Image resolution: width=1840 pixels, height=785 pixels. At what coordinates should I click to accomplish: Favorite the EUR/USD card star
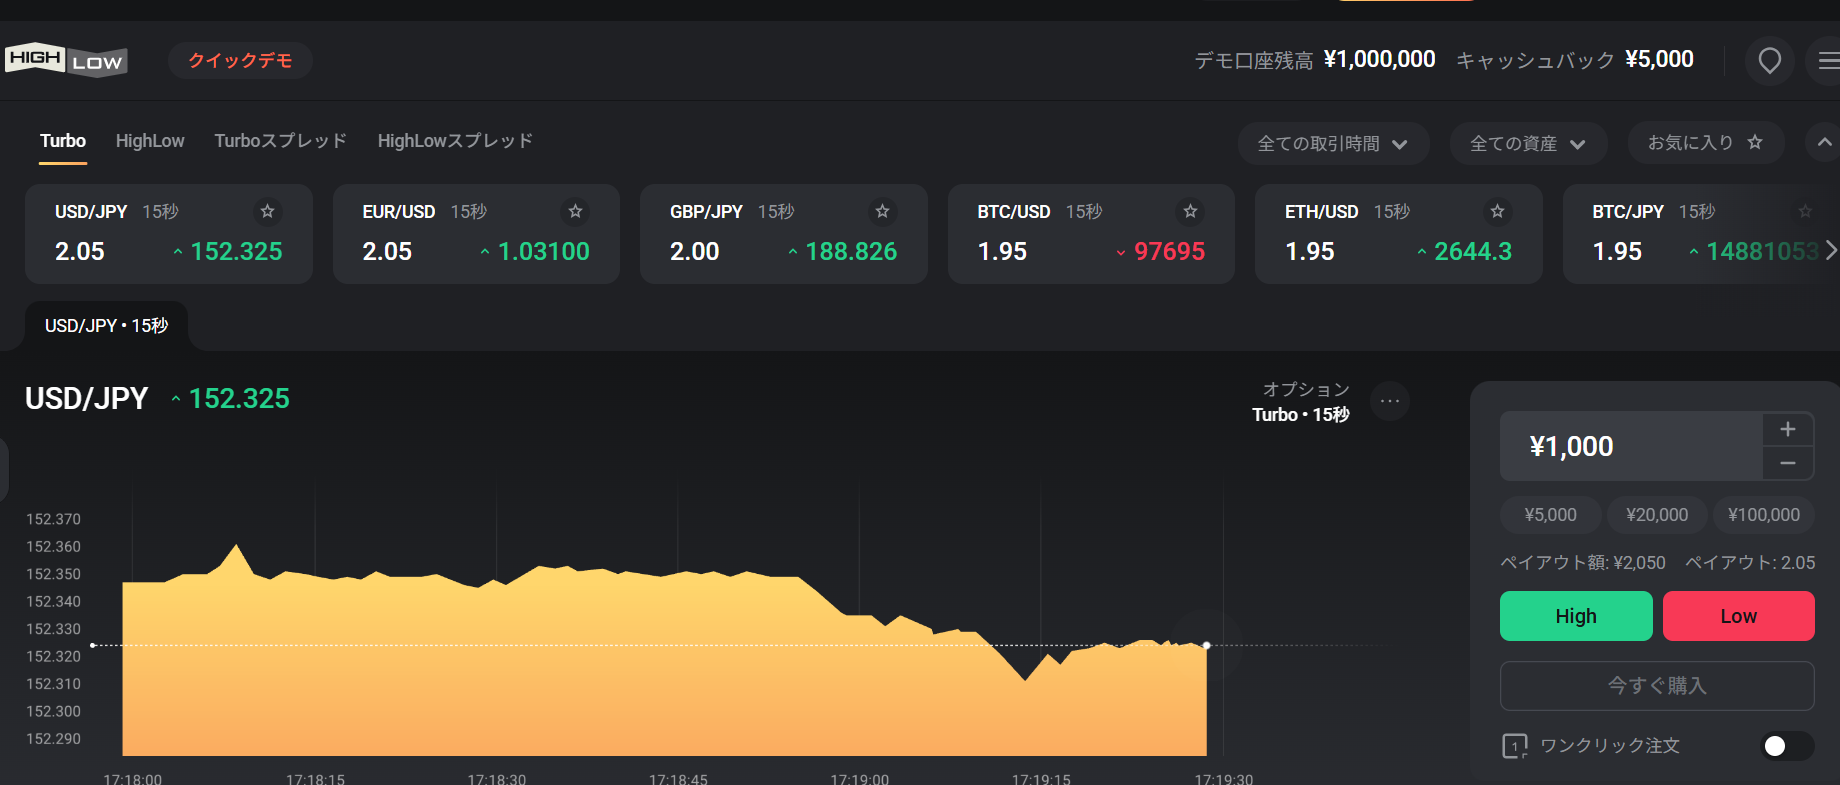coord(575,211)
